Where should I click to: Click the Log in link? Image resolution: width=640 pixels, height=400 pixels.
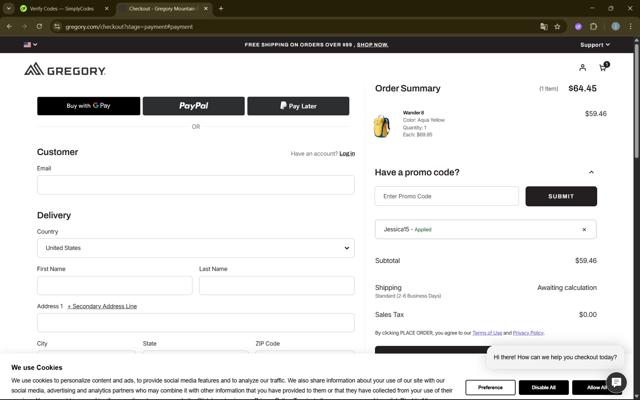(347, 153)
